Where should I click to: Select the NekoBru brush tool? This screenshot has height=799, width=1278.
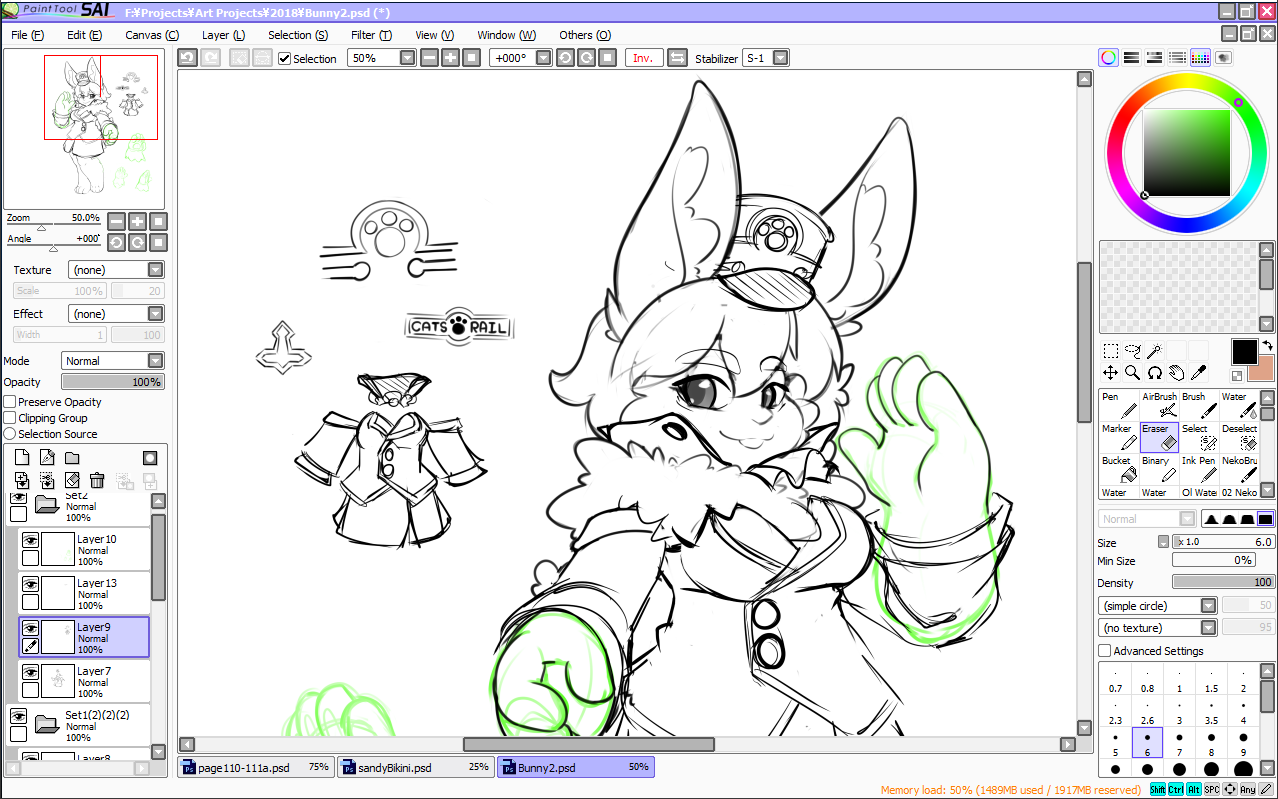pos(1239,469)
